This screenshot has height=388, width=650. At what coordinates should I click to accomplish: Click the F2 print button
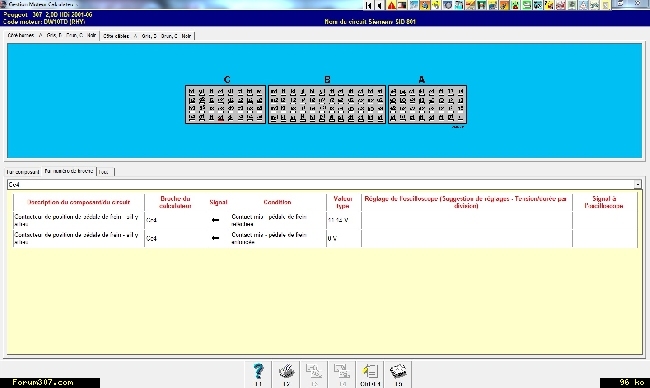tap(286, 374)
